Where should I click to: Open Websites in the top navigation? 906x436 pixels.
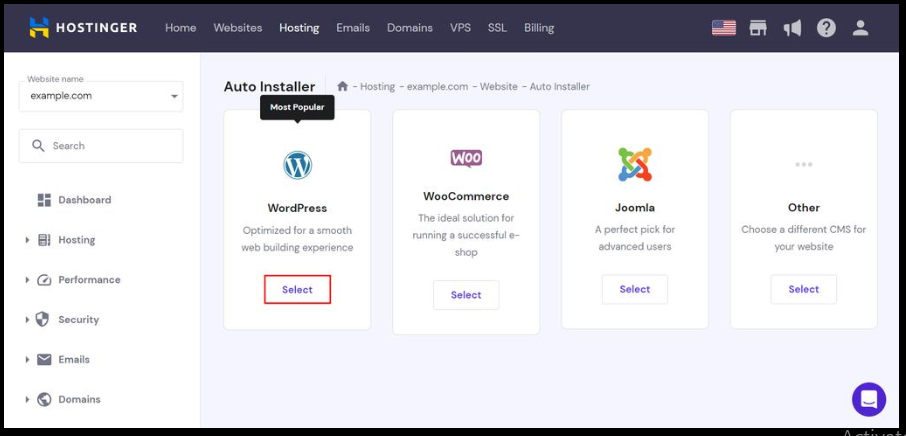pos(237,28)
